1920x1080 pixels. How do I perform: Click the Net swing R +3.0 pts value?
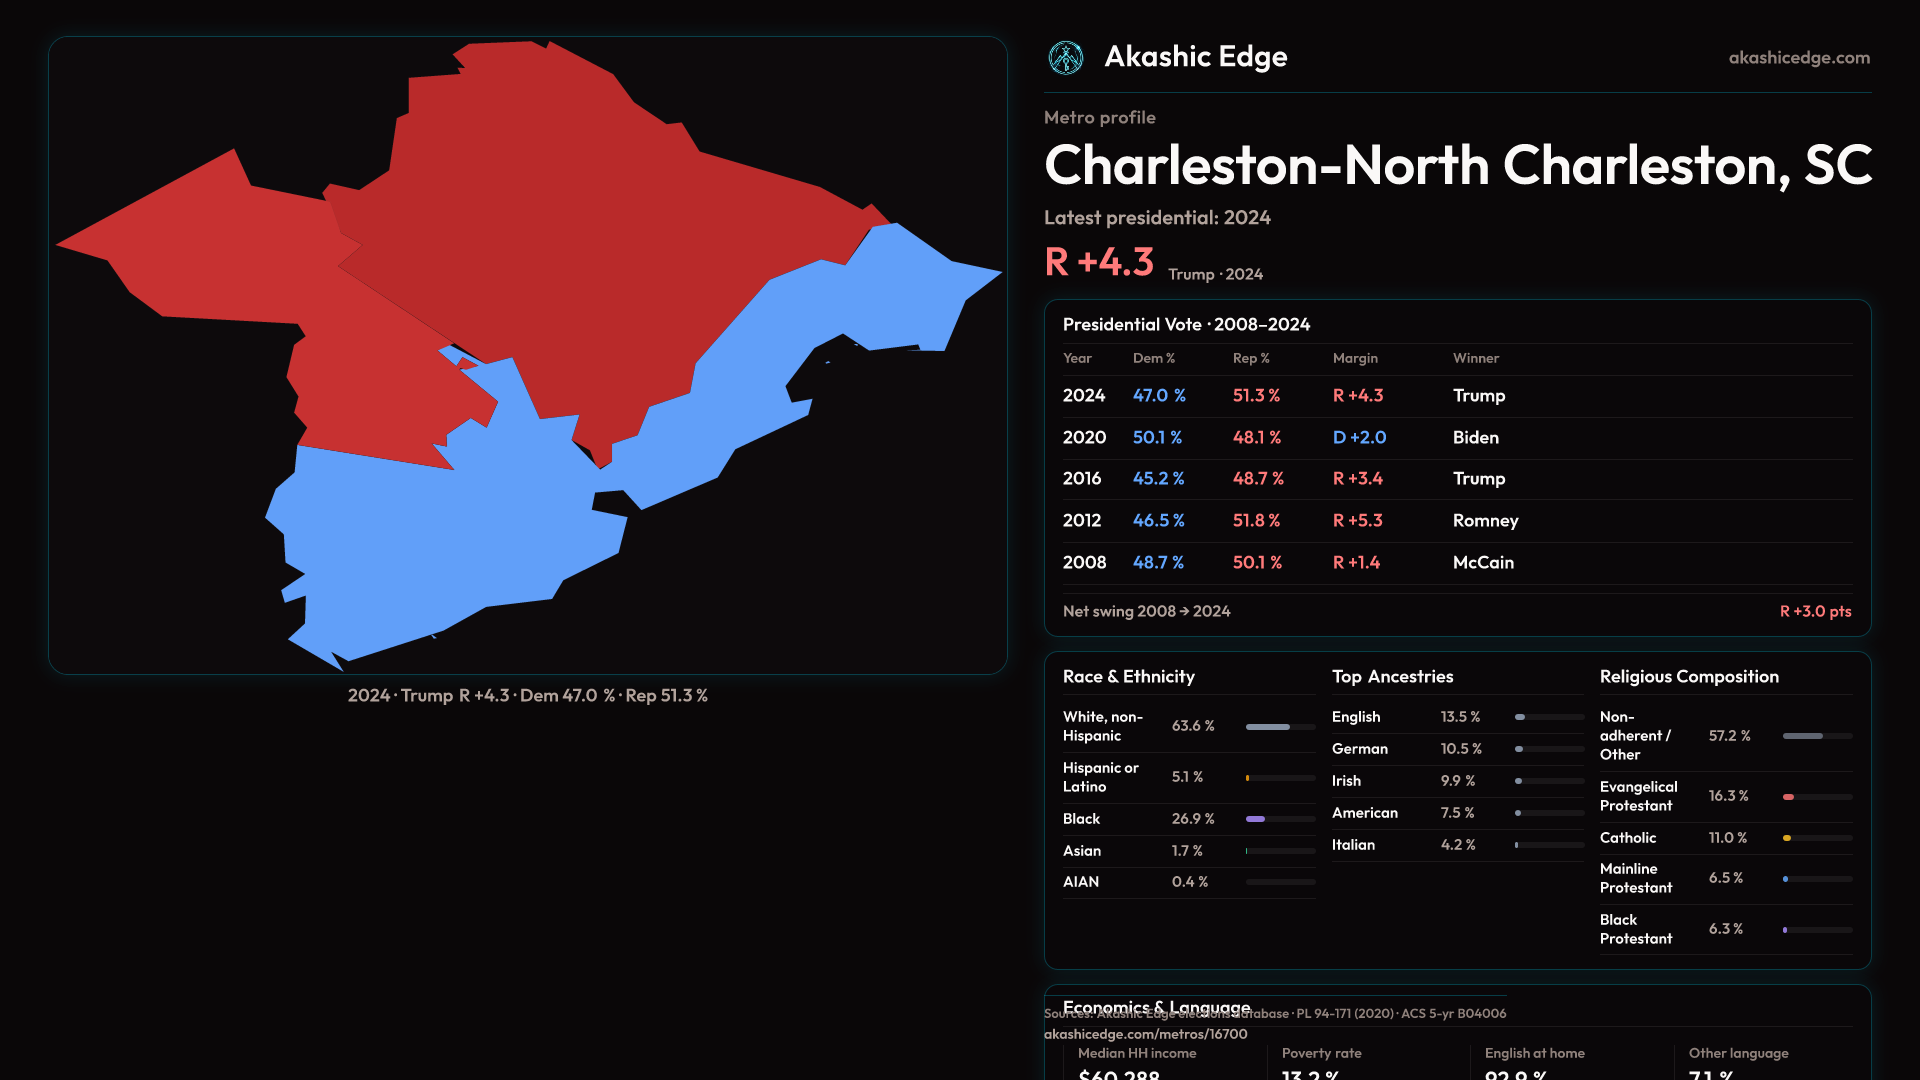tap(1814, 612)
